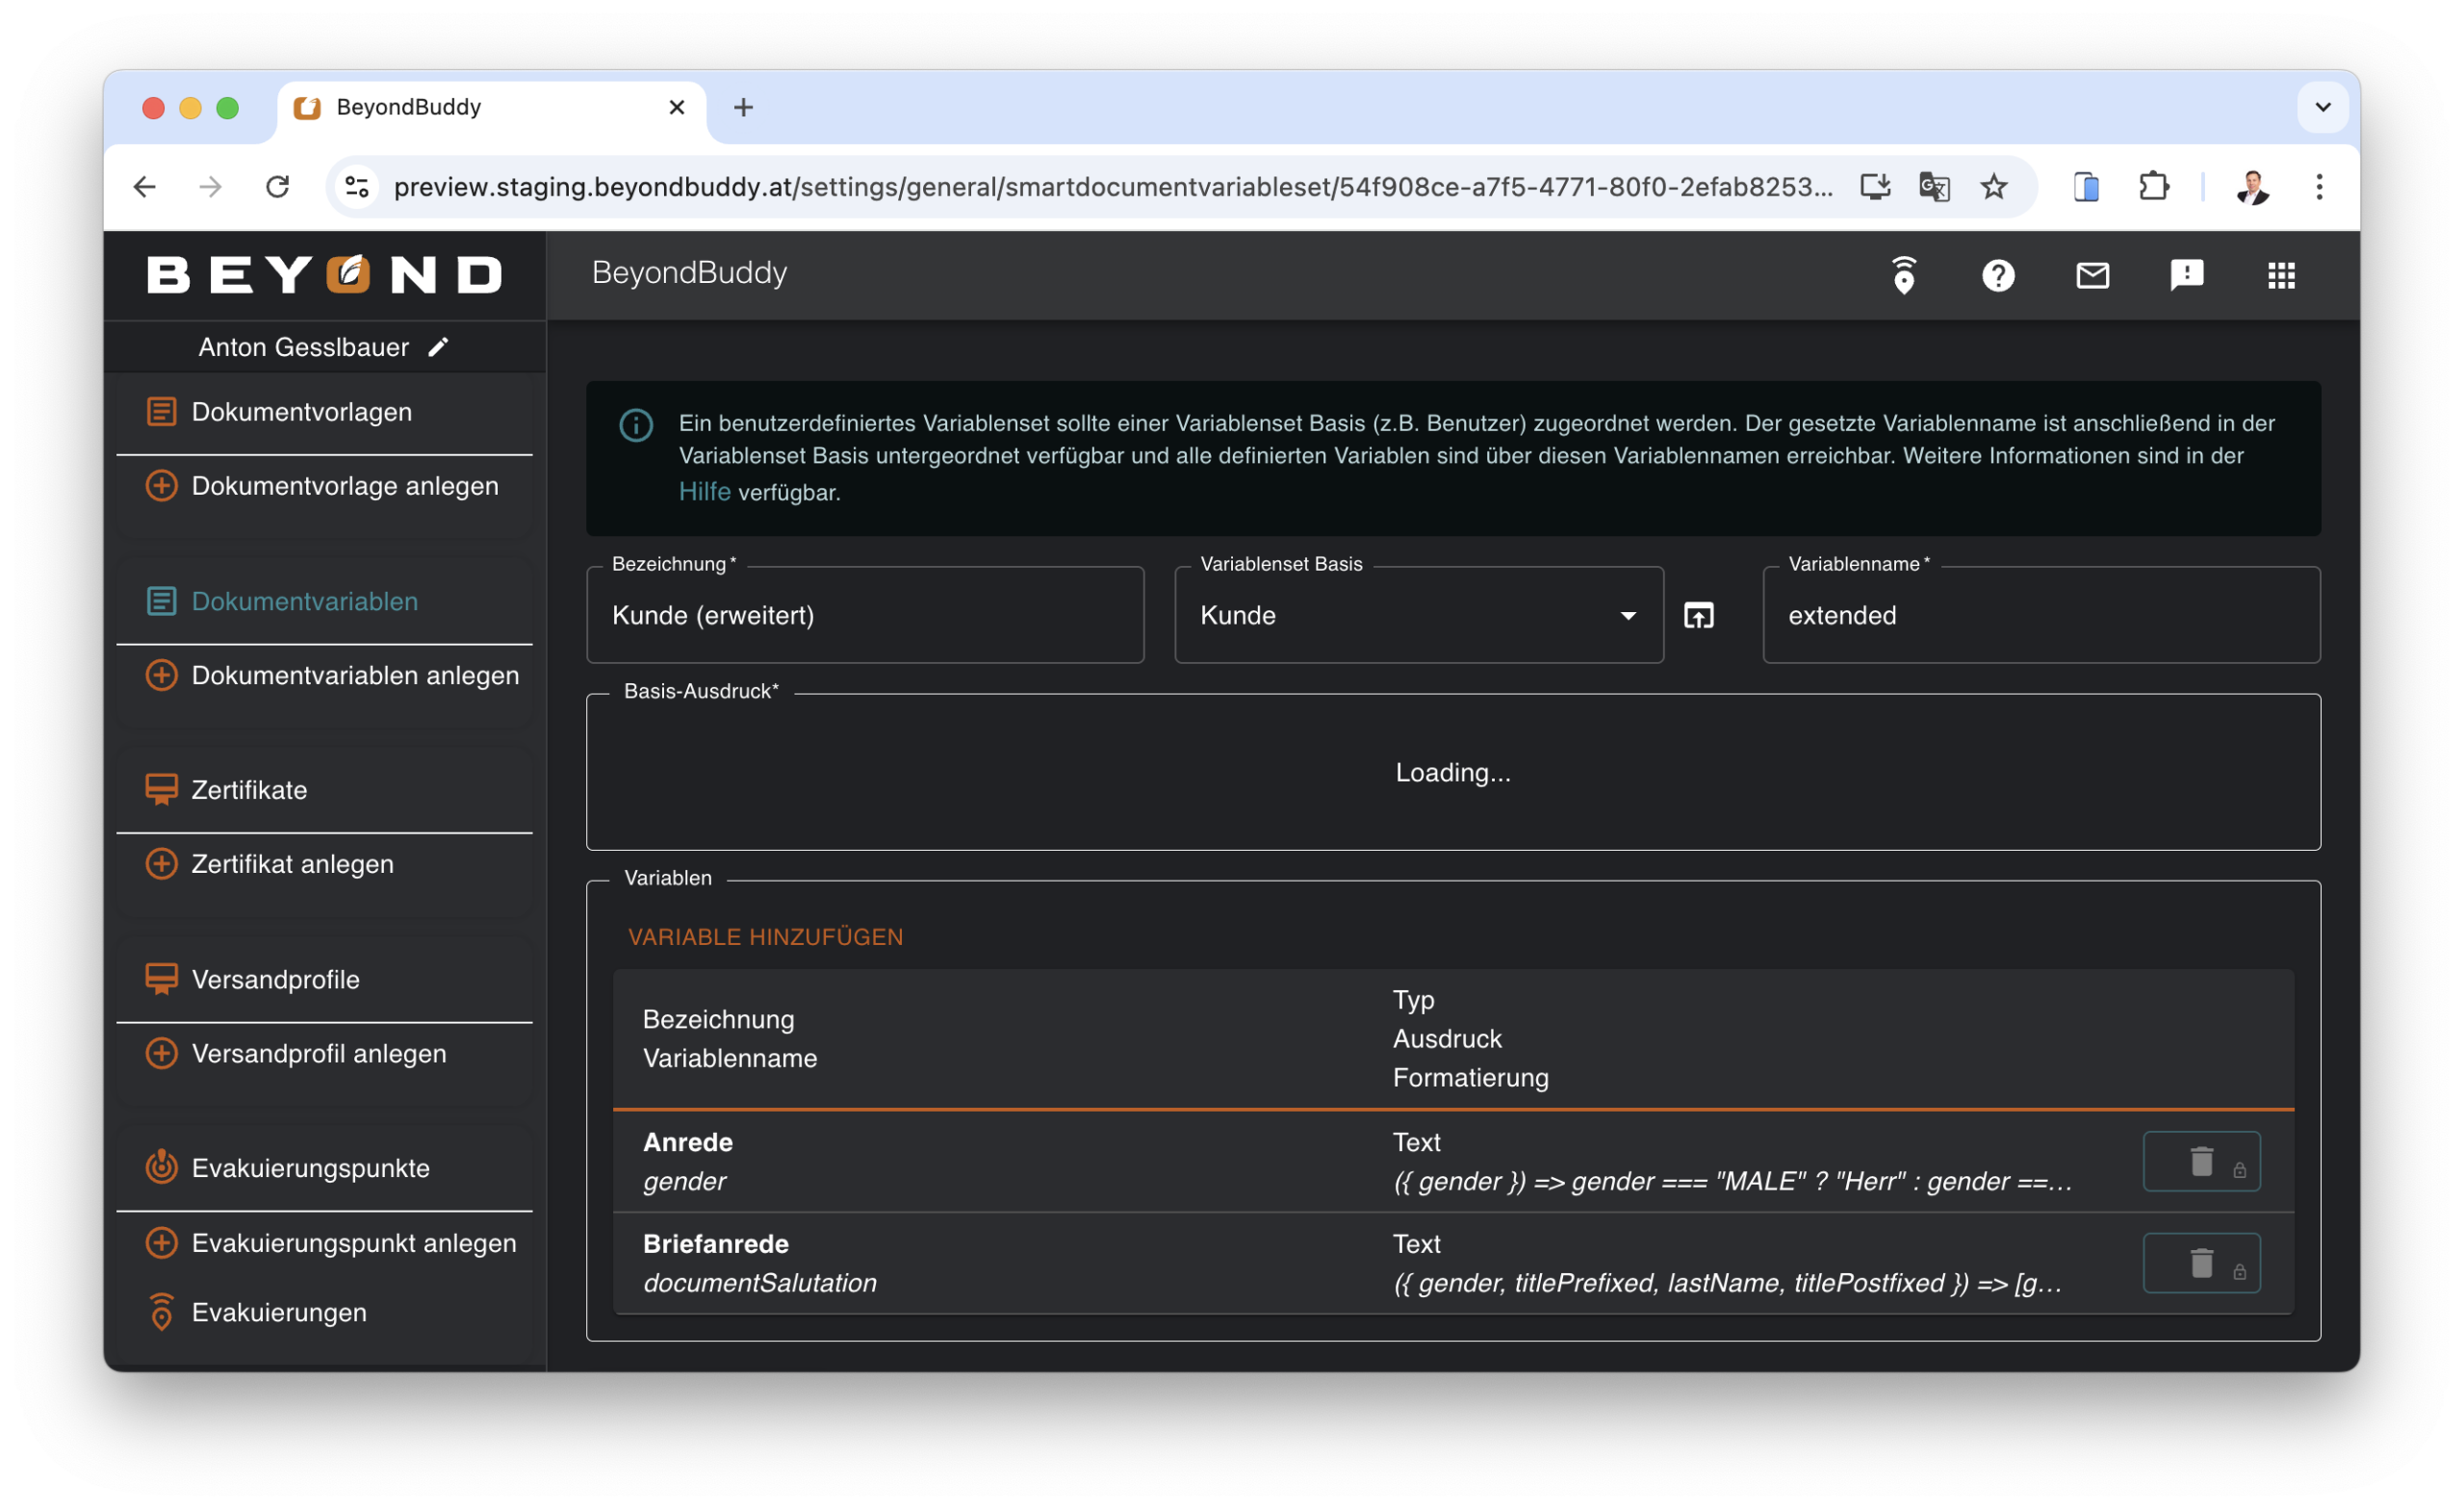
Task: Click the pencil icon beside Anton Gesslbauer
Action: coord(438,347)
